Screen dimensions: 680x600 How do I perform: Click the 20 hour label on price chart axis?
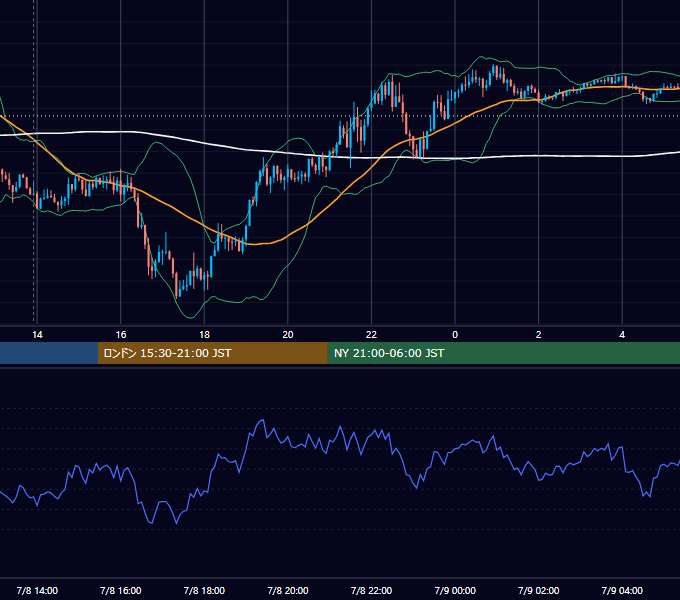pyautogui.click(x=288, y=335)
